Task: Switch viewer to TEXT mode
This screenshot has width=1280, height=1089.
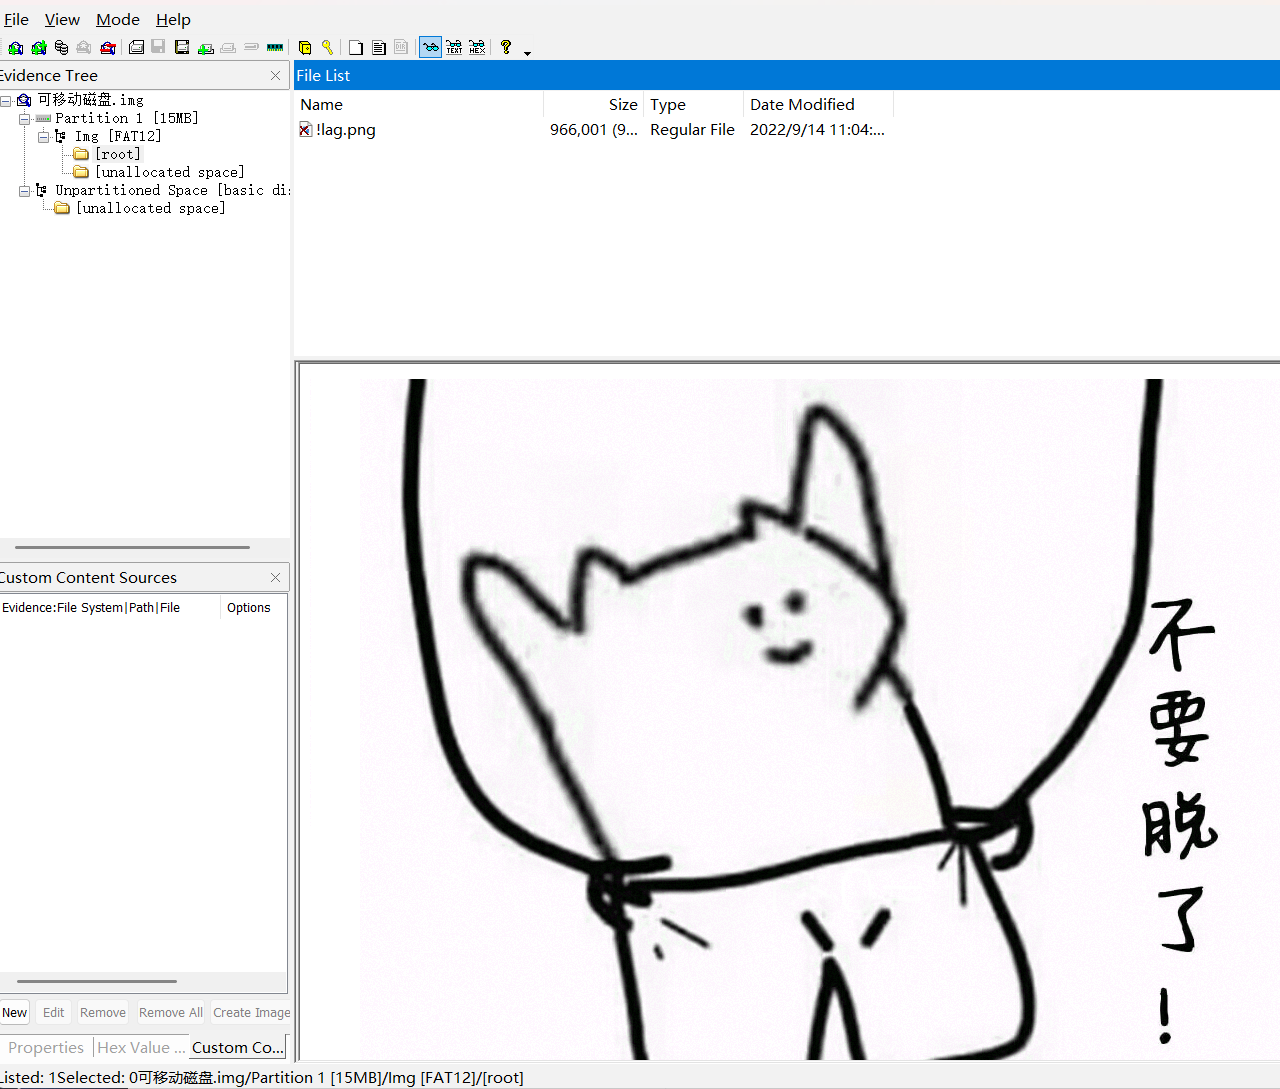Action: (x=454, y=48)
